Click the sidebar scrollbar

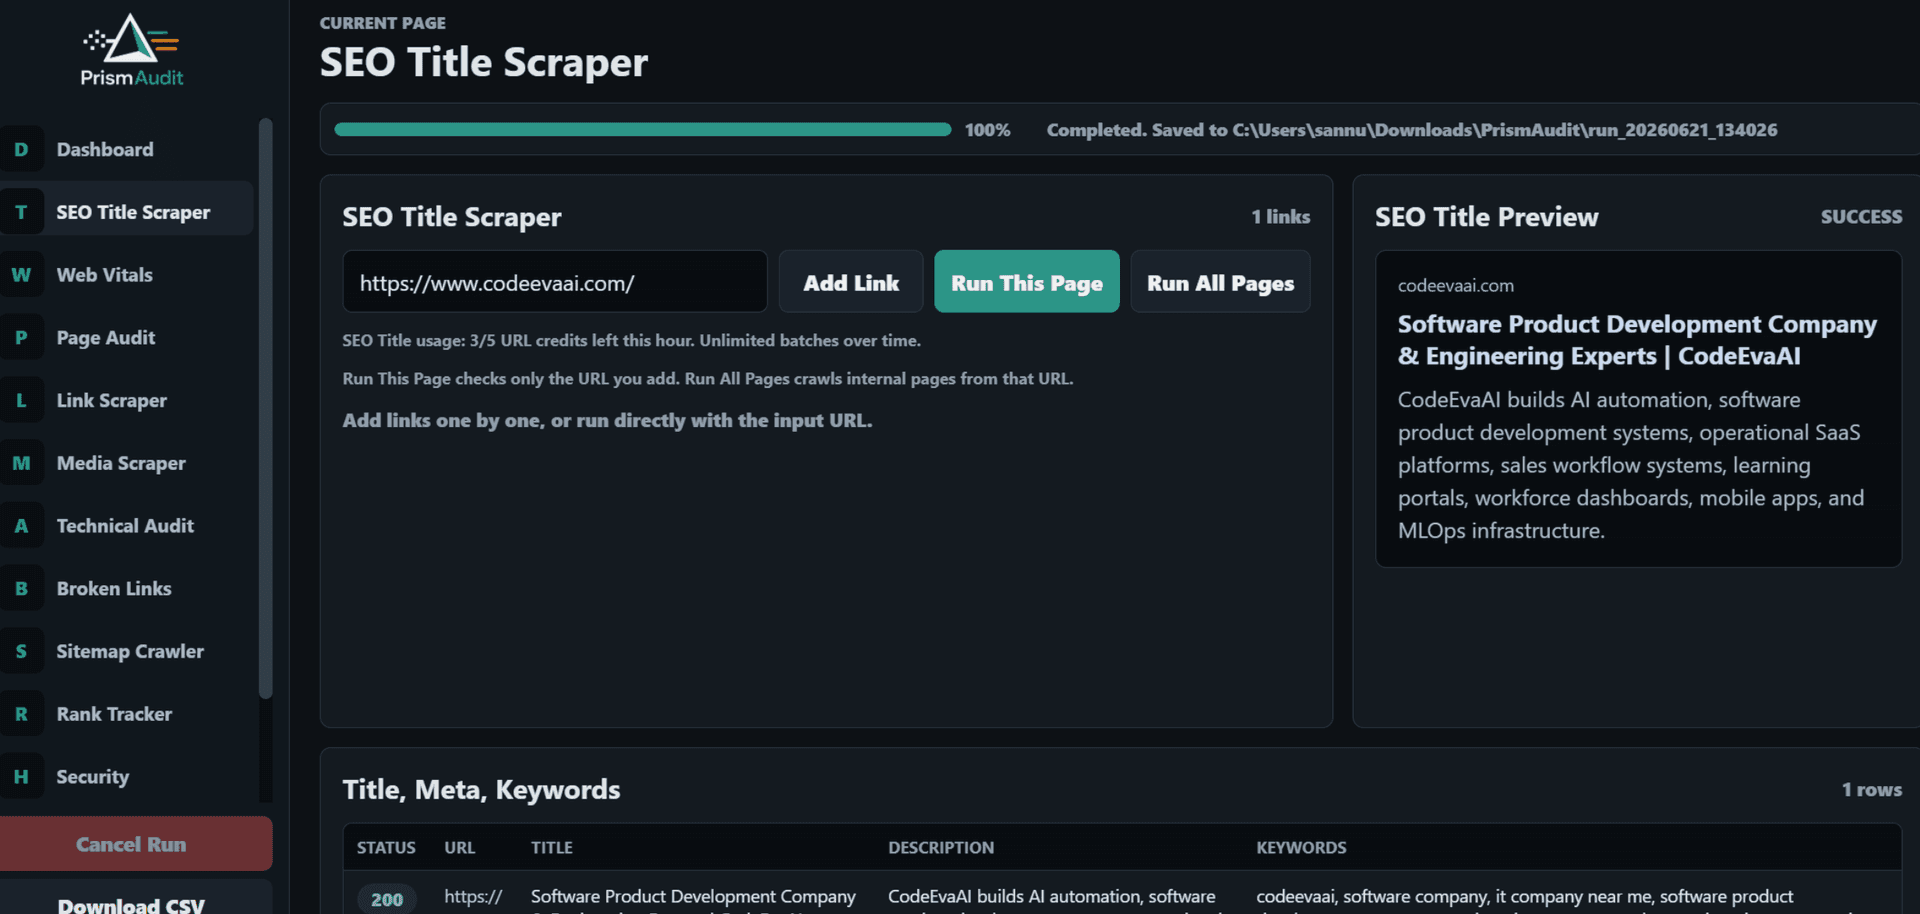265,409
